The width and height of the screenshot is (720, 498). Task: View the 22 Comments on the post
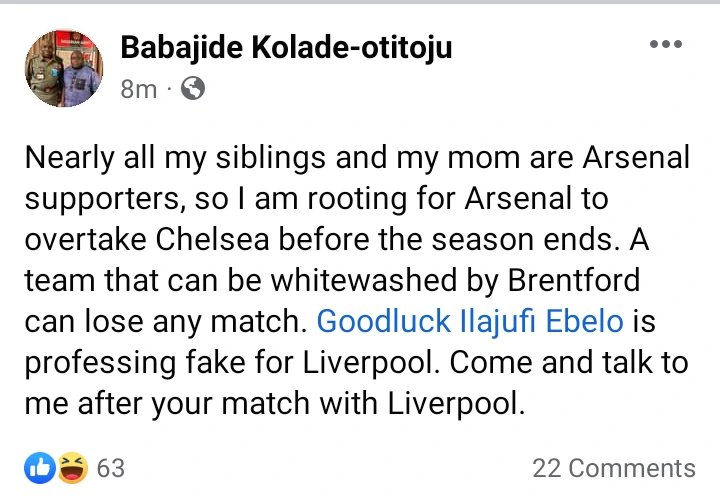tap(613, 468)
